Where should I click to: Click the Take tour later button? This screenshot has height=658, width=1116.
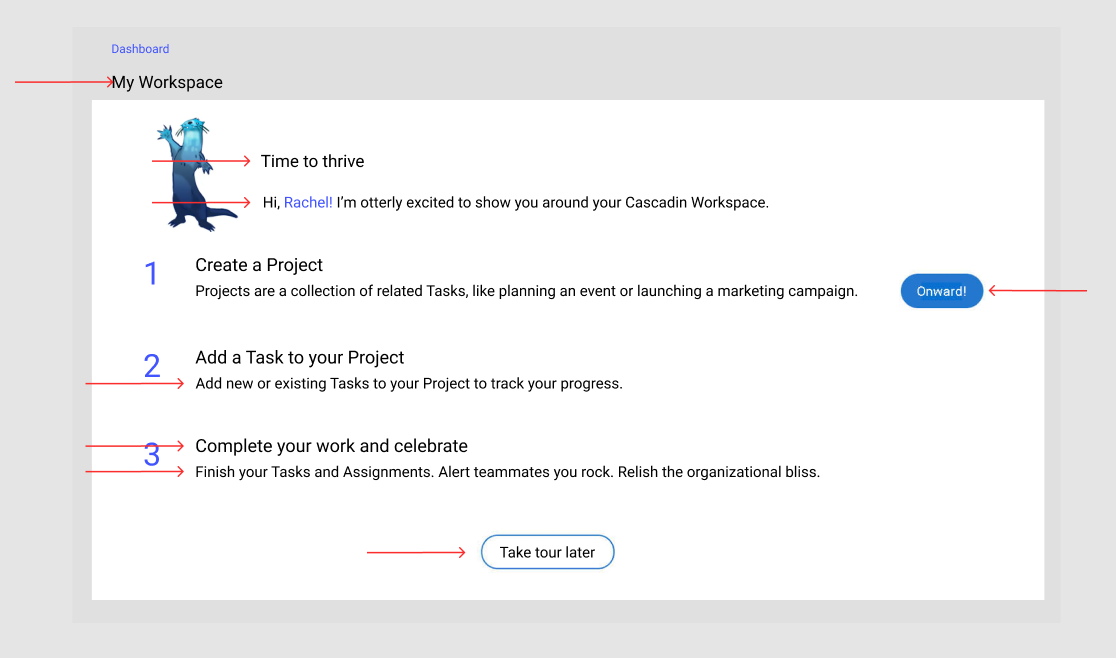tap(547, 552)
